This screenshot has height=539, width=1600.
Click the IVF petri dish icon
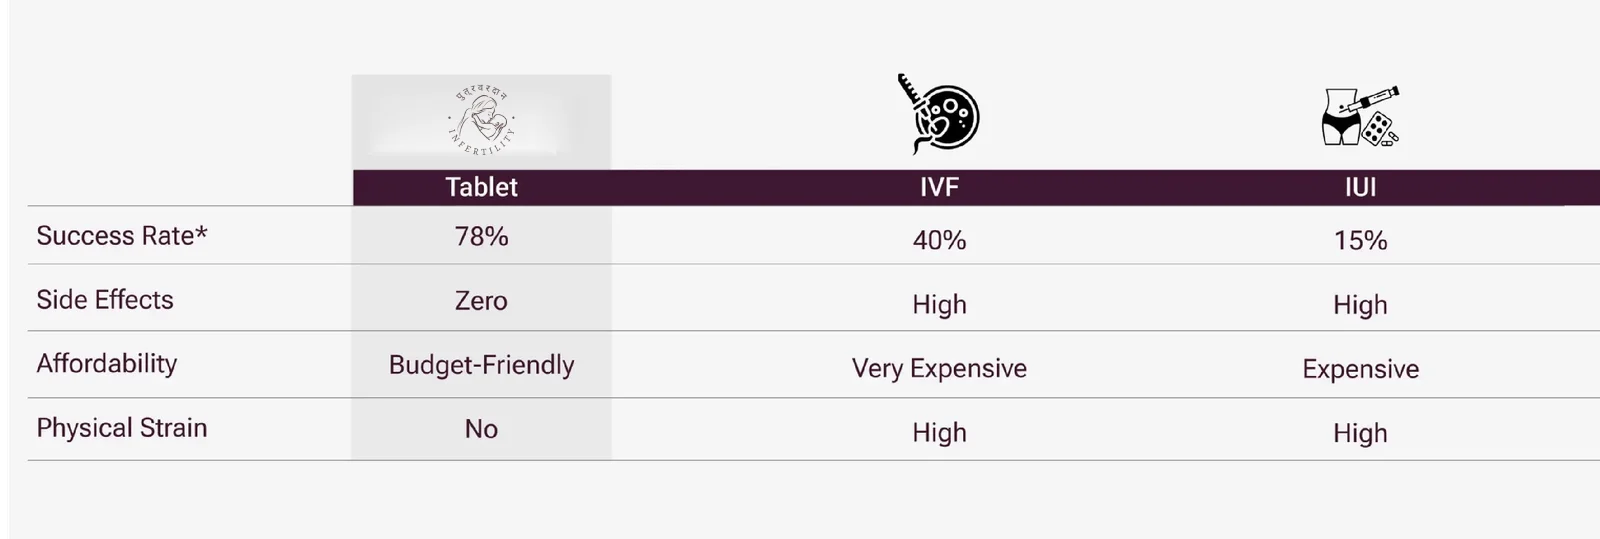[x=939, y=114]
